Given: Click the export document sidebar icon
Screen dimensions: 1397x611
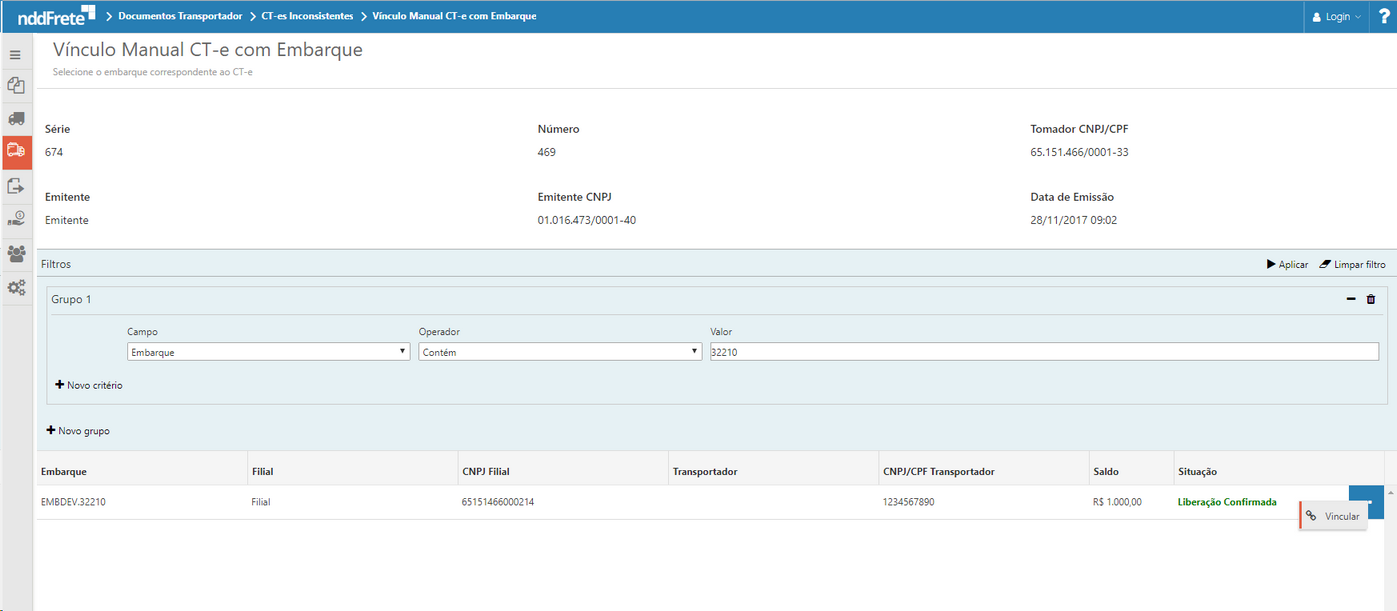Looking at the screenshot, I should coord(16,185).
